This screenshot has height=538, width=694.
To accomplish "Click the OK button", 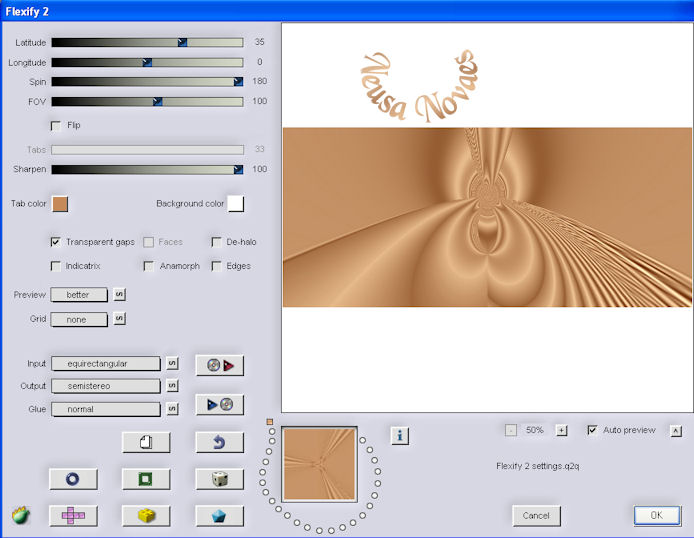I will (657, 515).
